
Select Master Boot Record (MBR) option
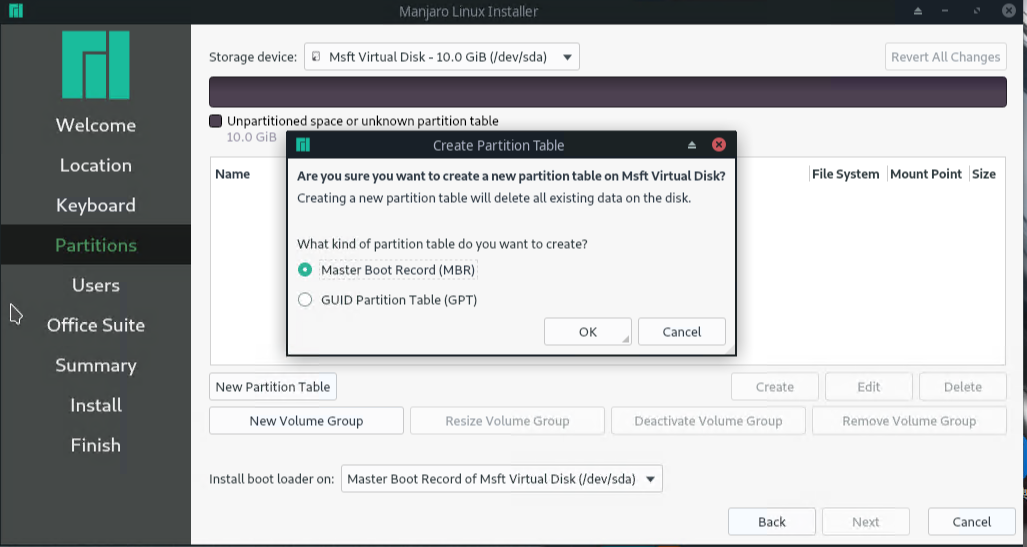point(306,270)
